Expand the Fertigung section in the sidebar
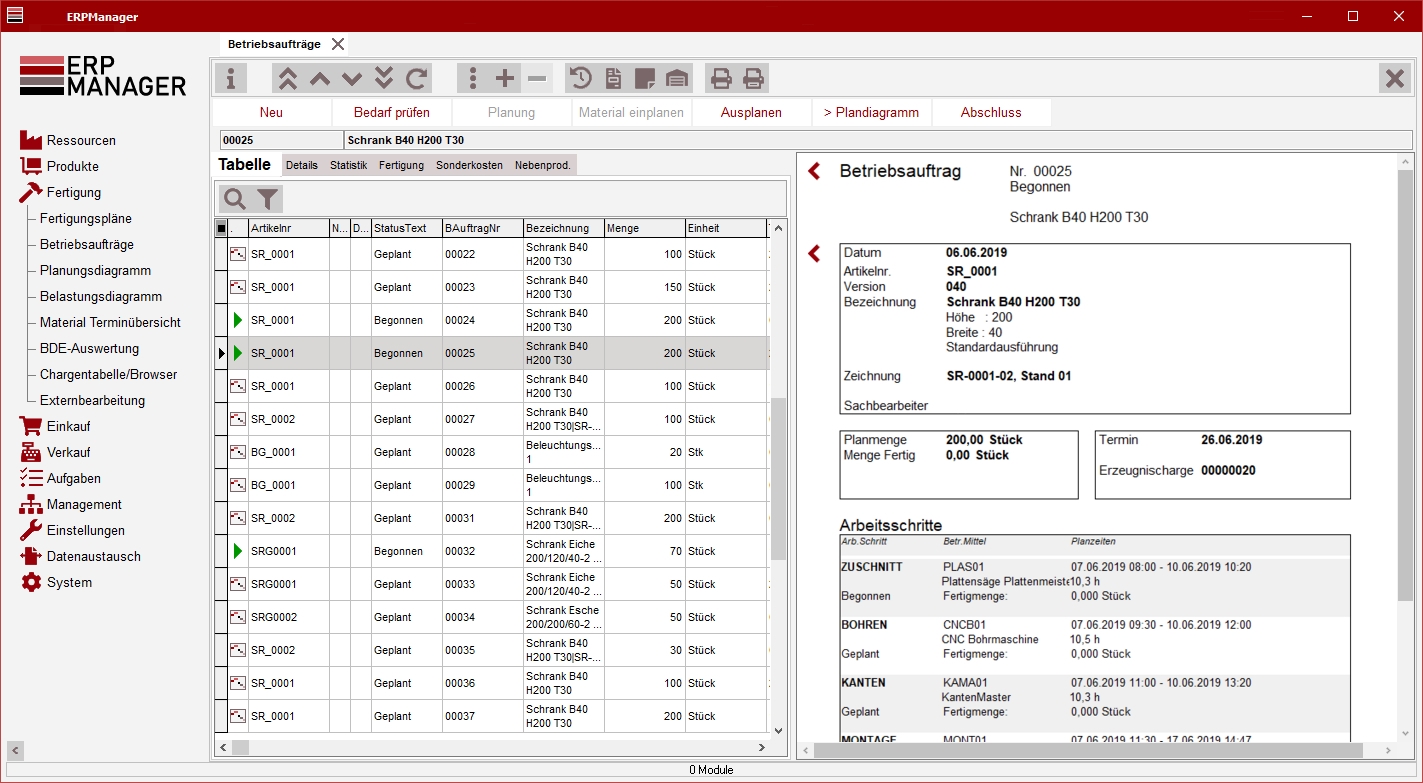Viewport: 1423px width, 783px height. tap(73, 192)
